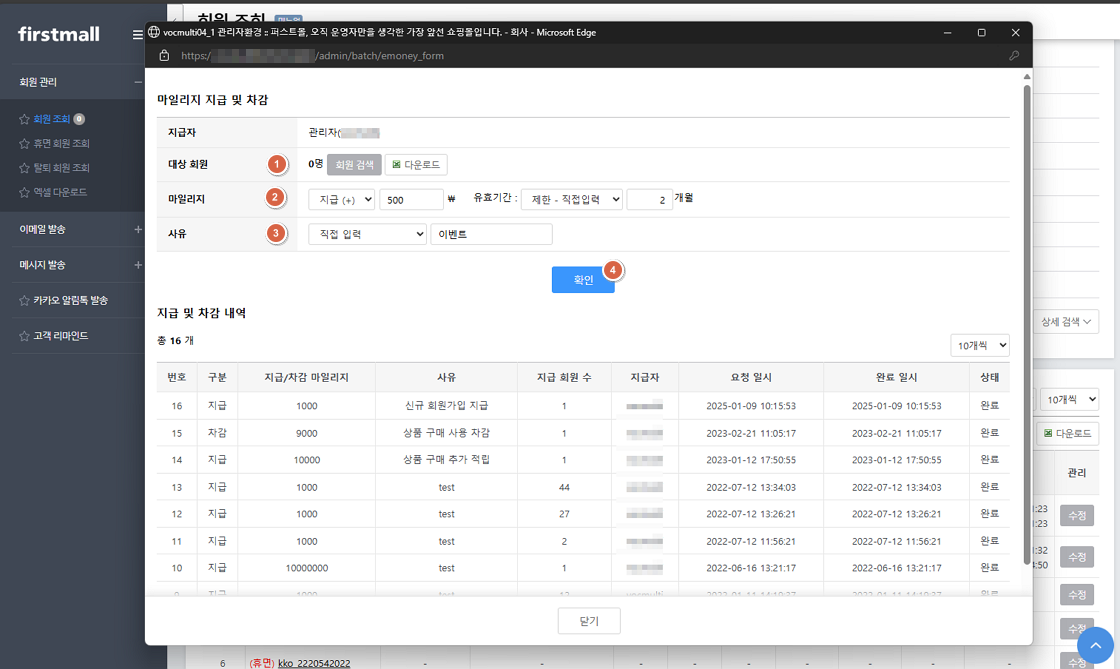Click the hamburger menu icon beside firstmall
Viewport: 1120px width, 669px height.
click(137, 35)
